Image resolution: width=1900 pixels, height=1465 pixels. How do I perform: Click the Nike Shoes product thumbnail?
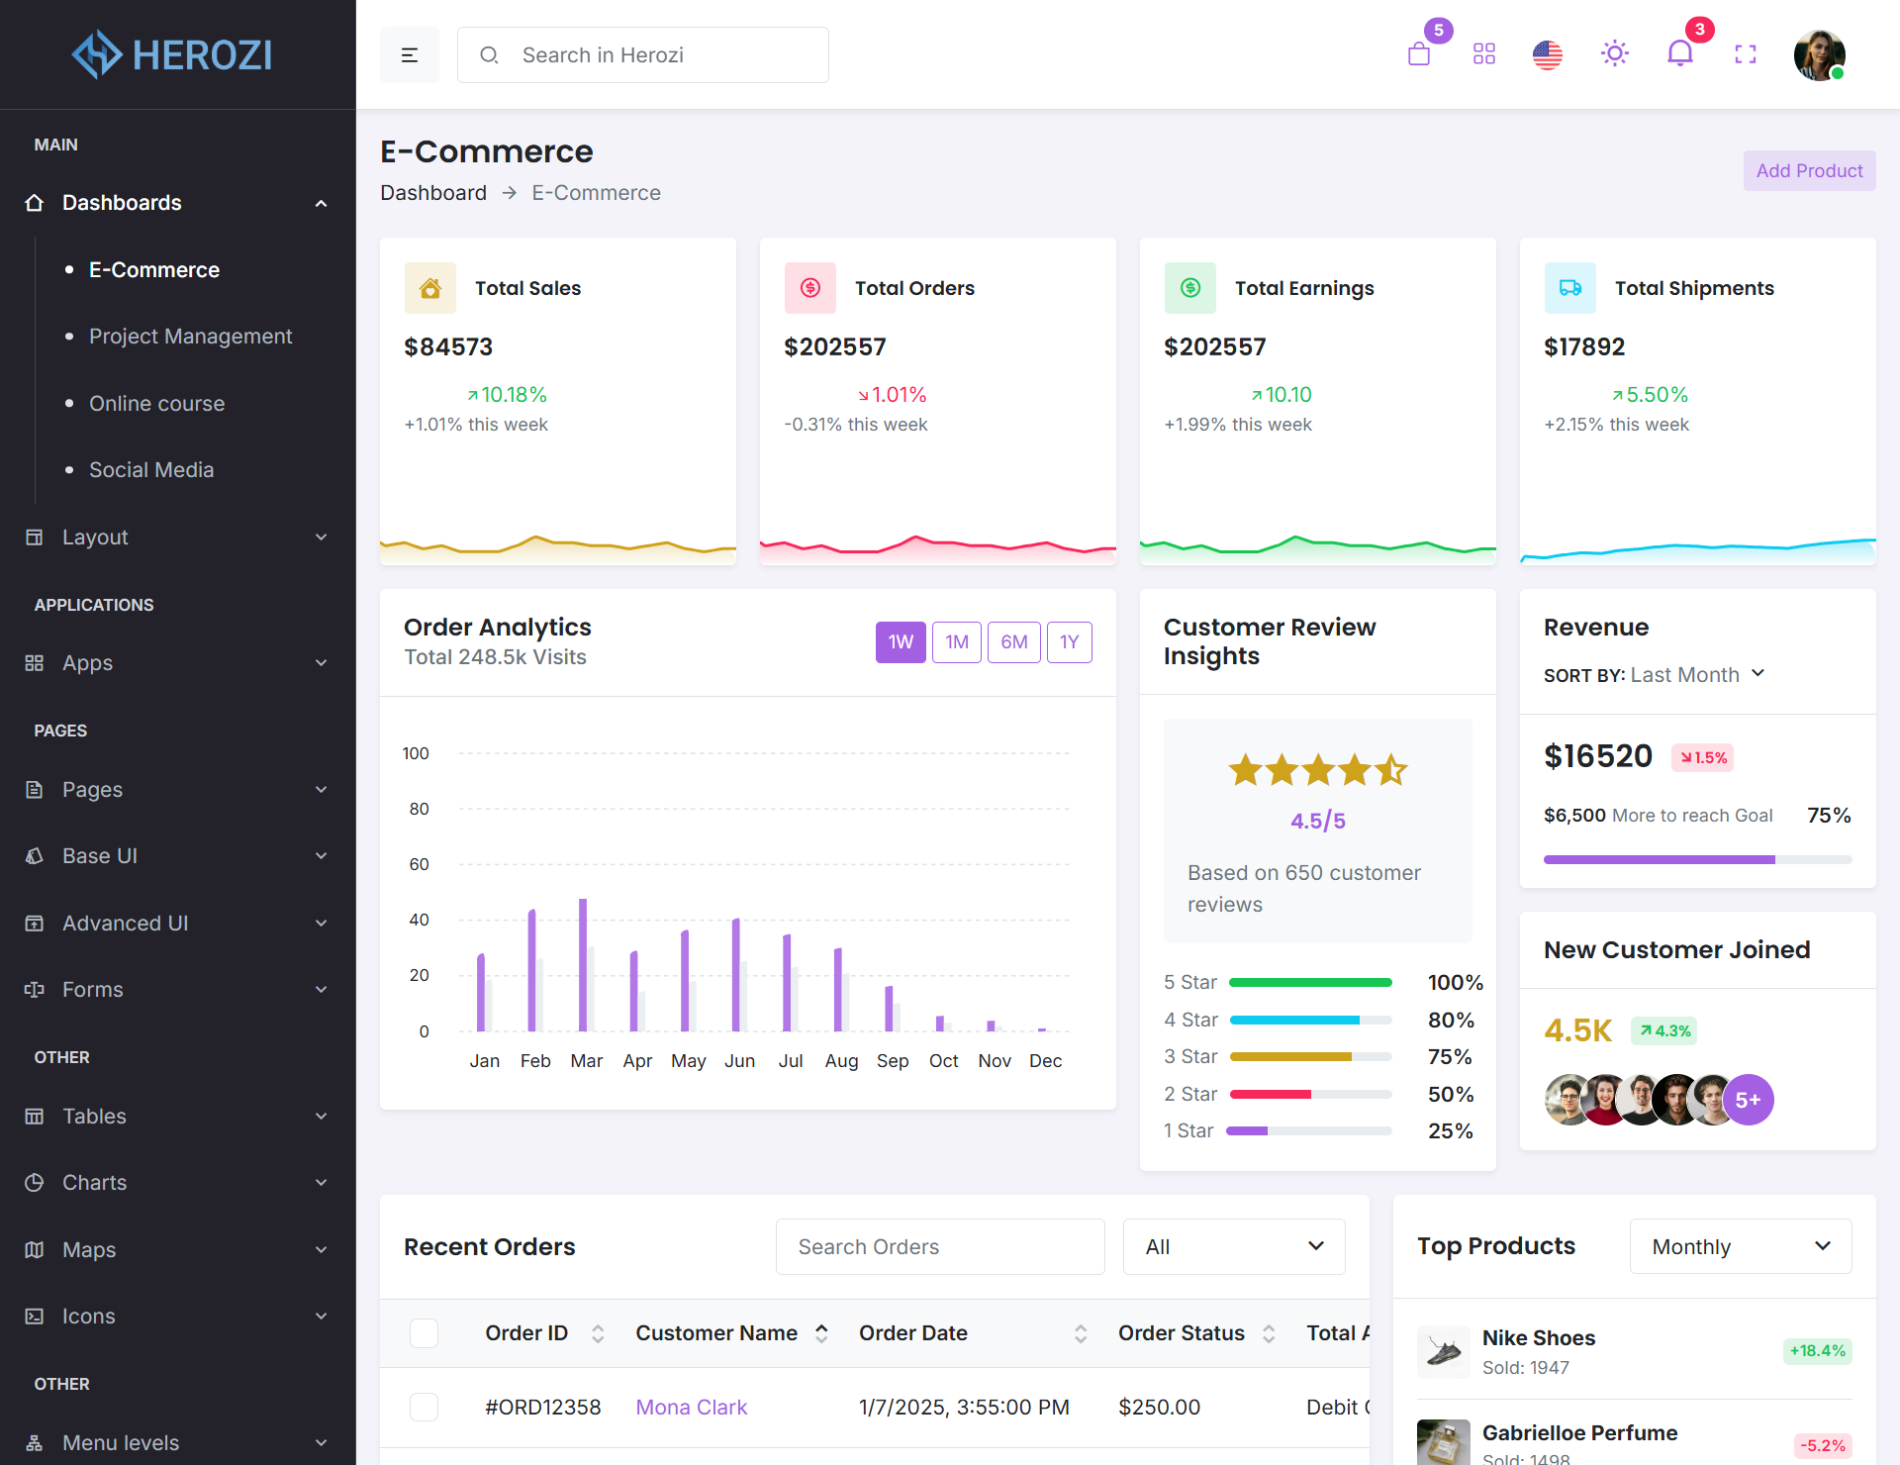pos(1443,1352)
